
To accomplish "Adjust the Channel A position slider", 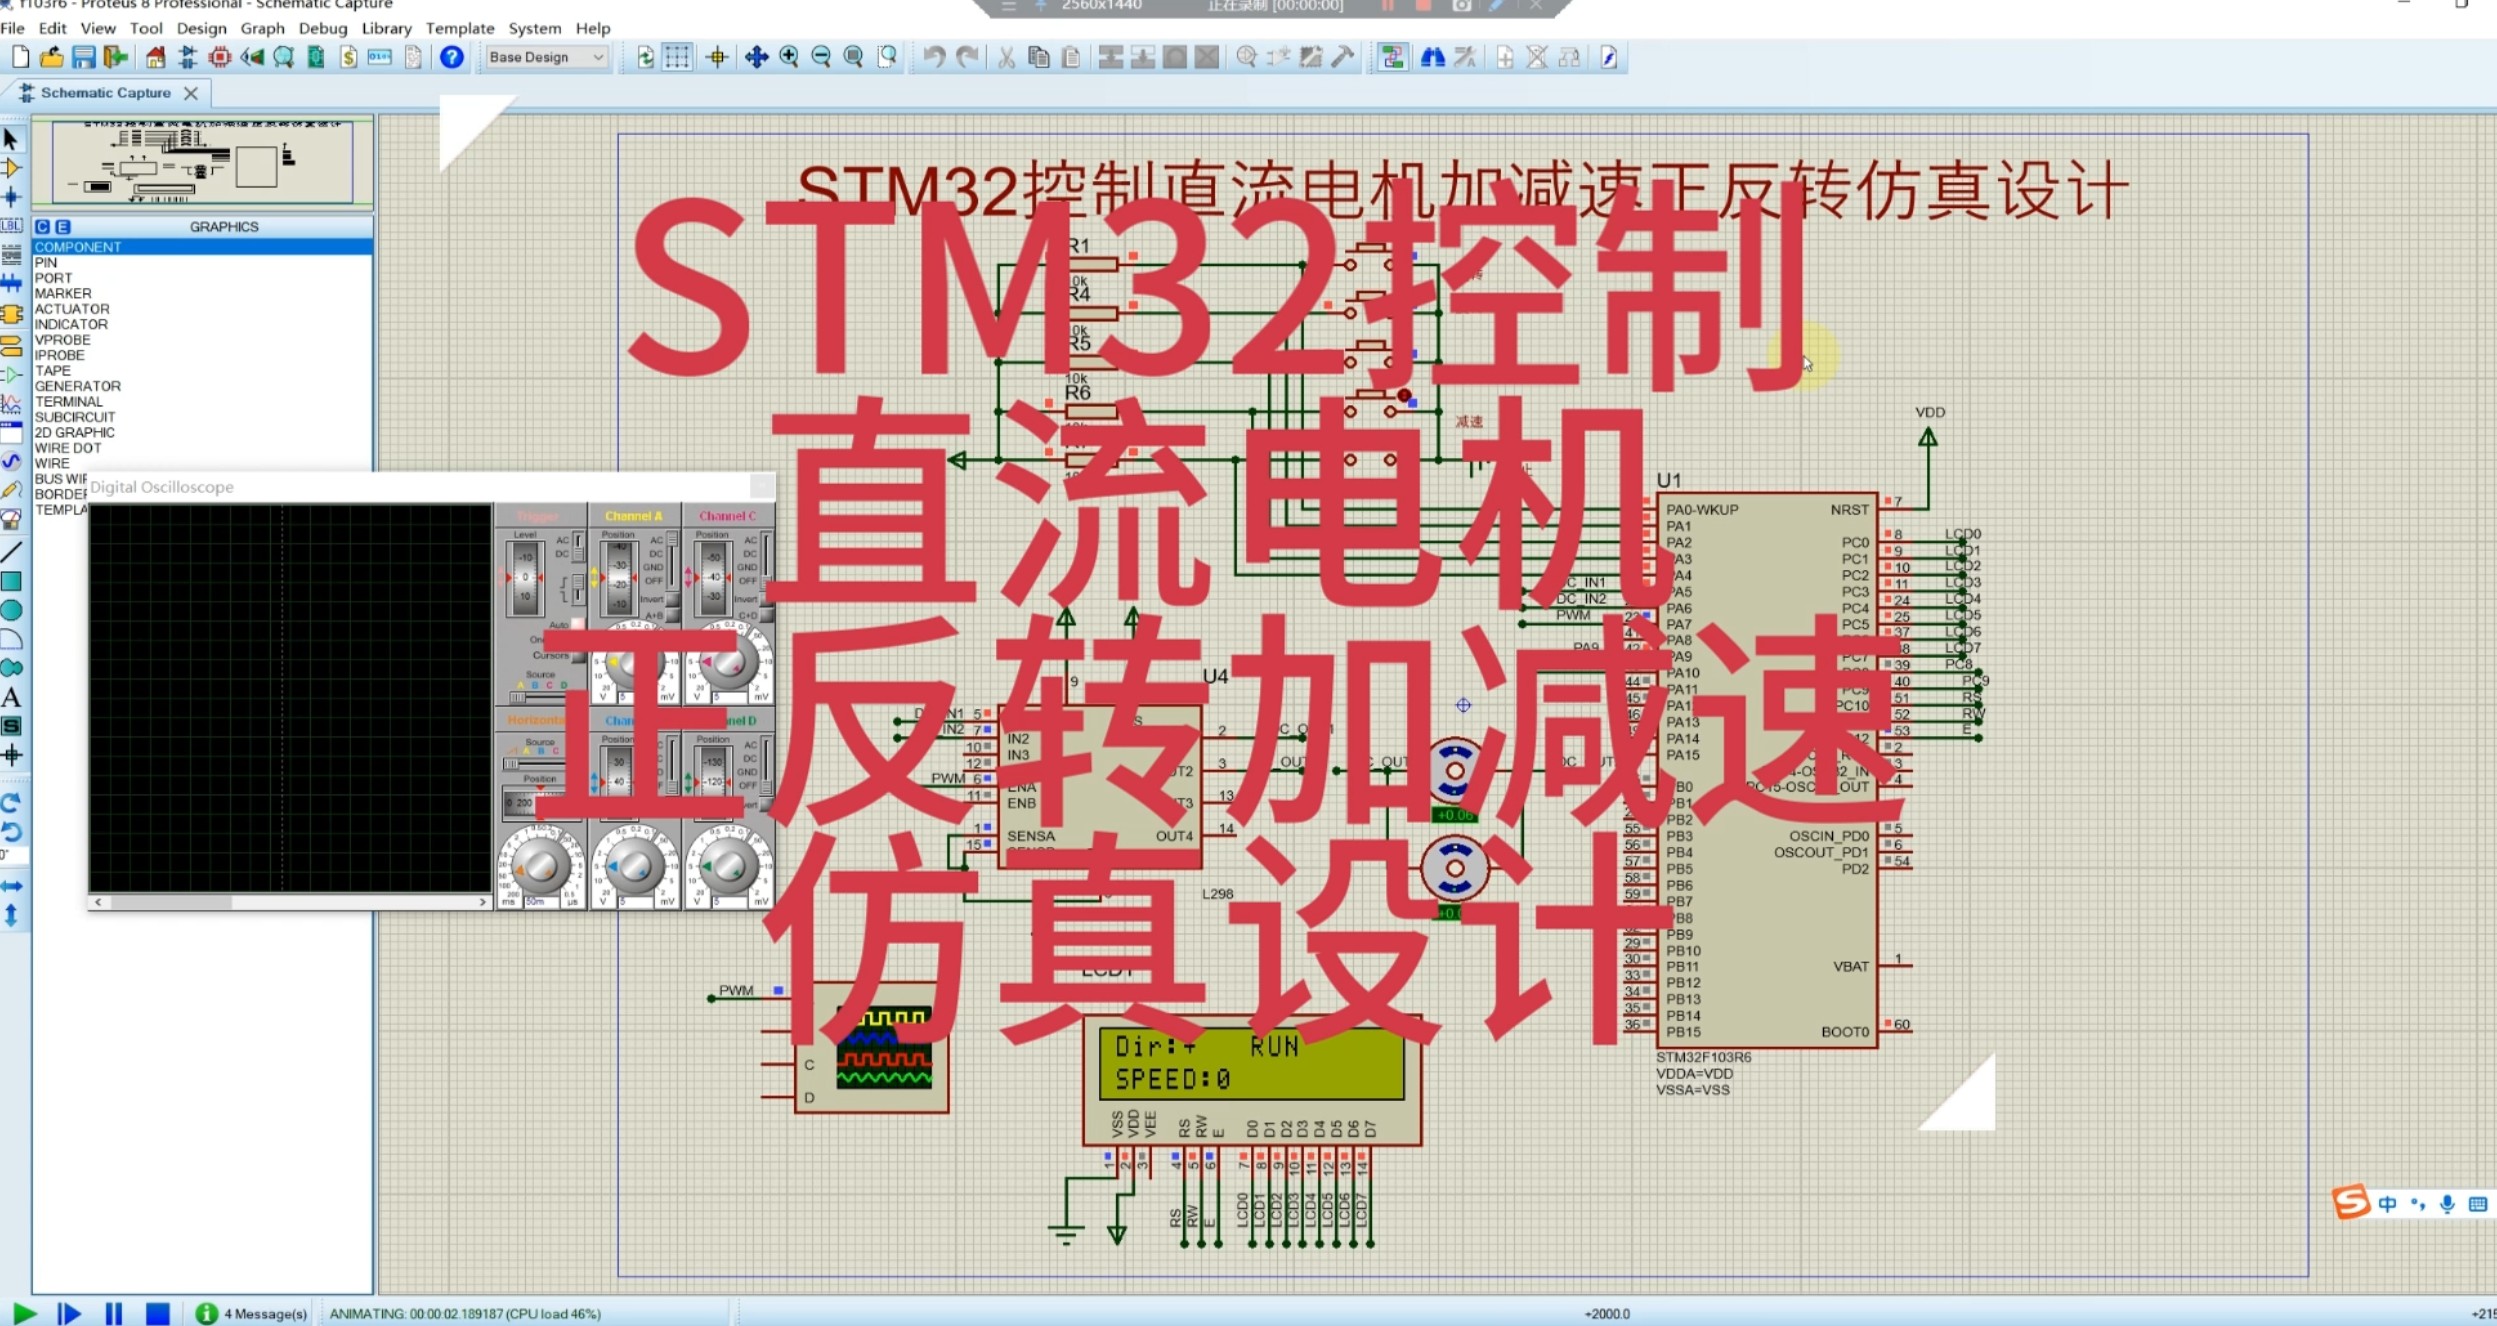I will pos(619,579).
